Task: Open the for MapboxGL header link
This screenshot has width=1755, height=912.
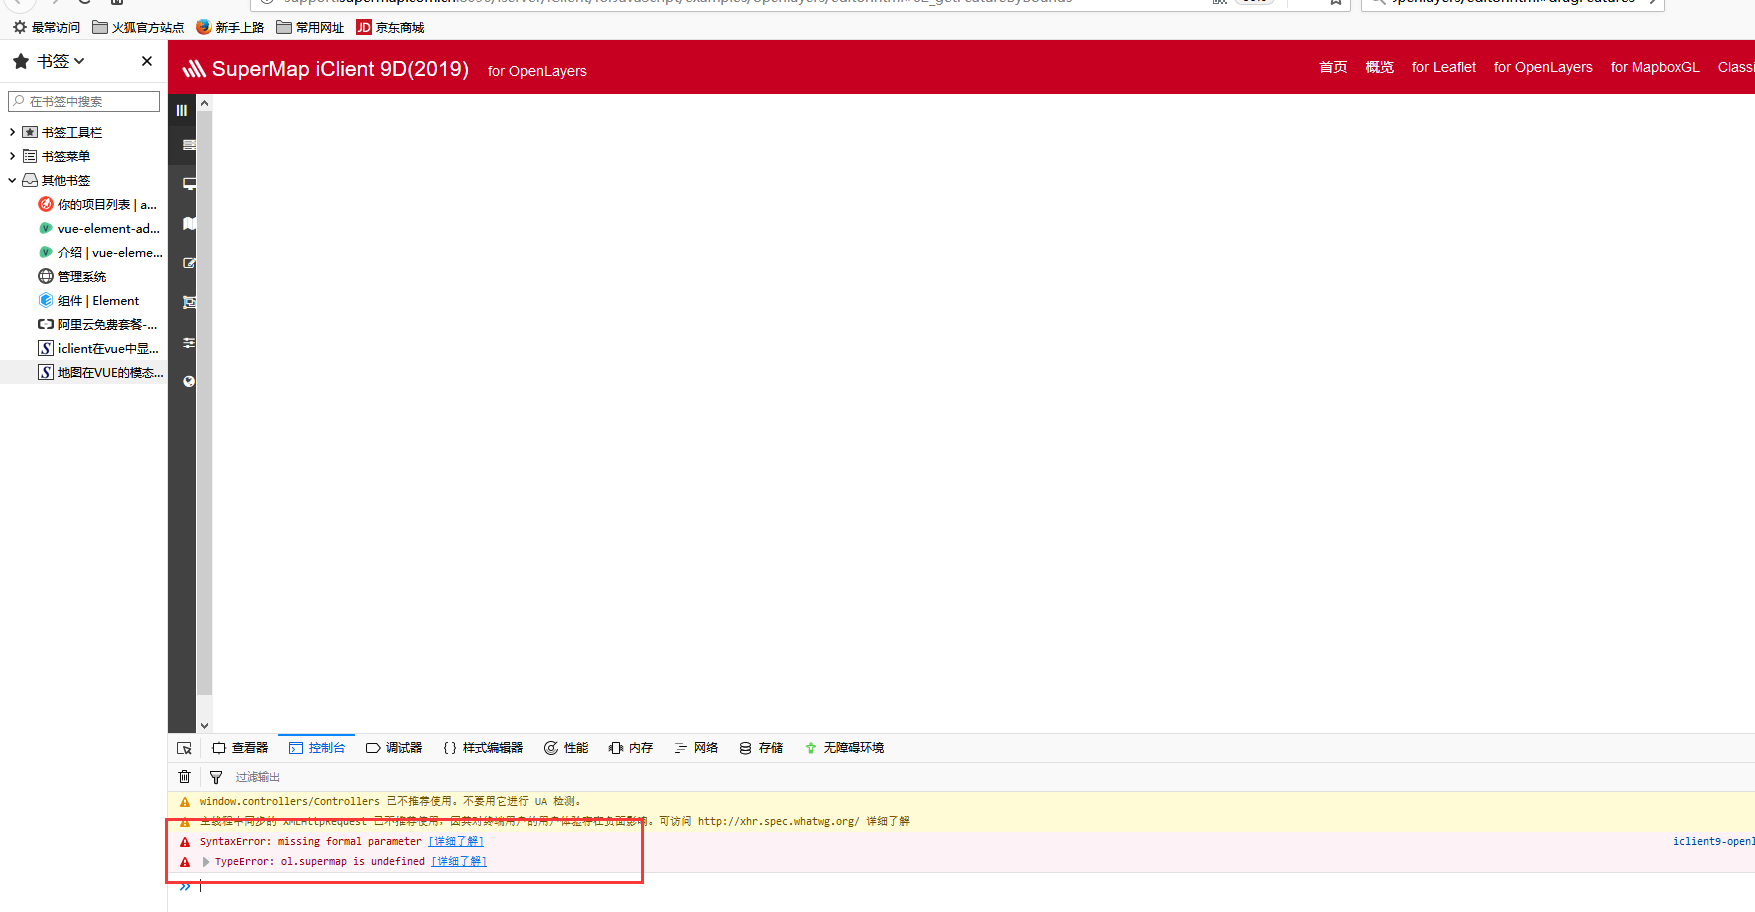Action: pos(1654,67)
